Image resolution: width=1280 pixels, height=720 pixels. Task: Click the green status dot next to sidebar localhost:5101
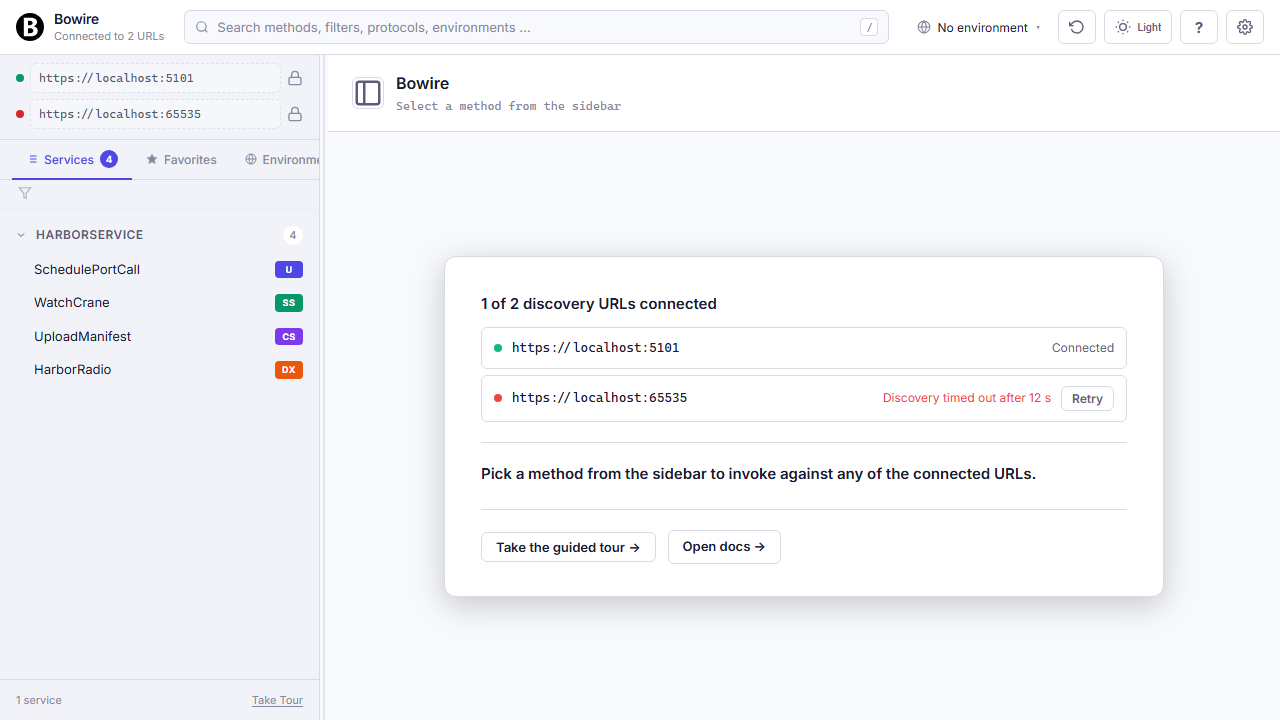[x=20, y=78]
